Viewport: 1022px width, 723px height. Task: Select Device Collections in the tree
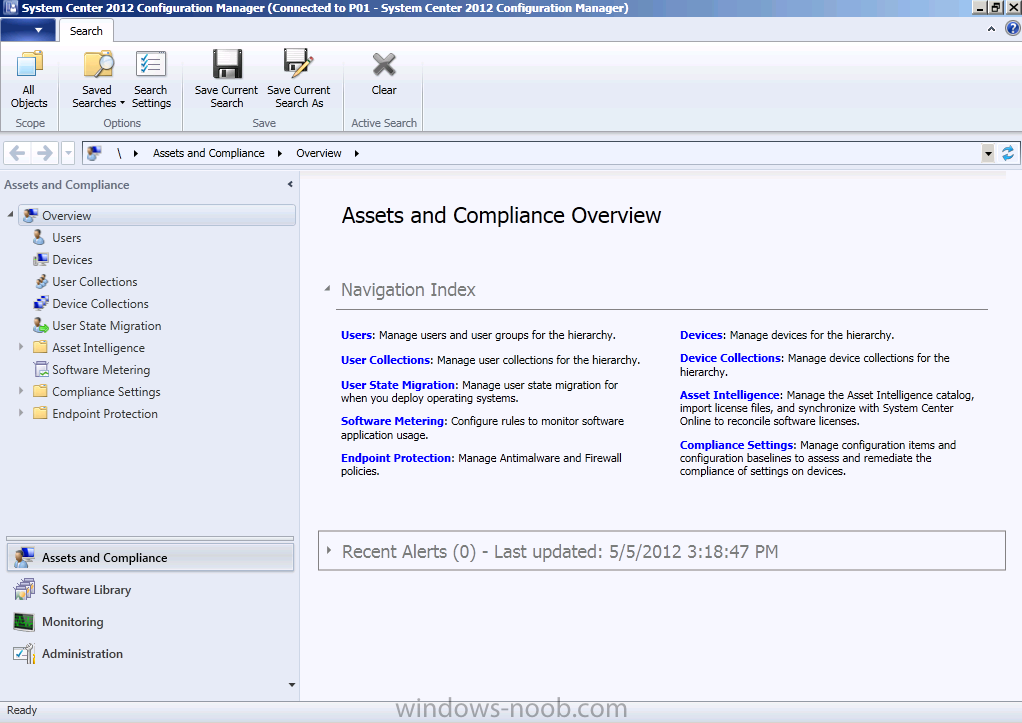100,304
